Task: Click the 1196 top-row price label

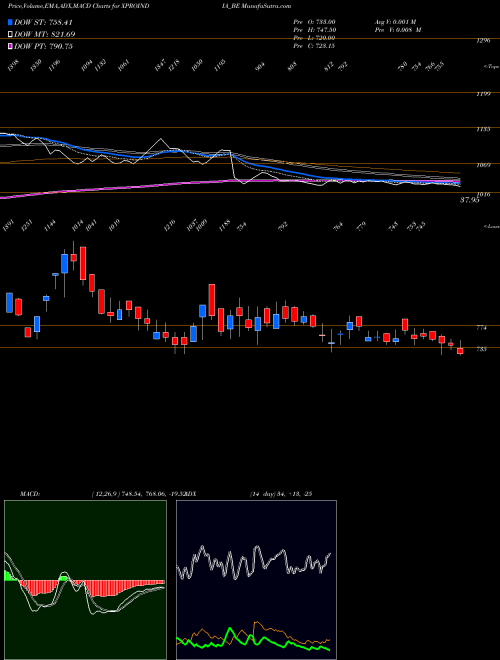Action: pyautogui.click(x=55, y=65)
